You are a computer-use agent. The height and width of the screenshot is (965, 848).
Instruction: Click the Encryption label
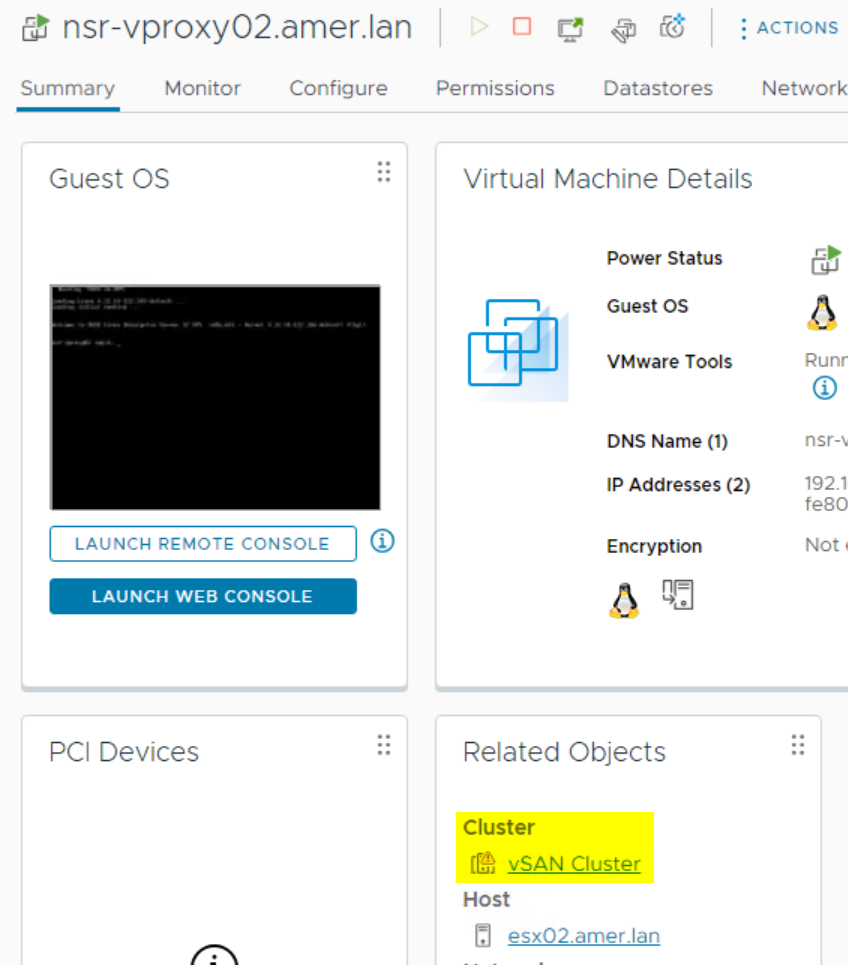(x=654, y=546)
